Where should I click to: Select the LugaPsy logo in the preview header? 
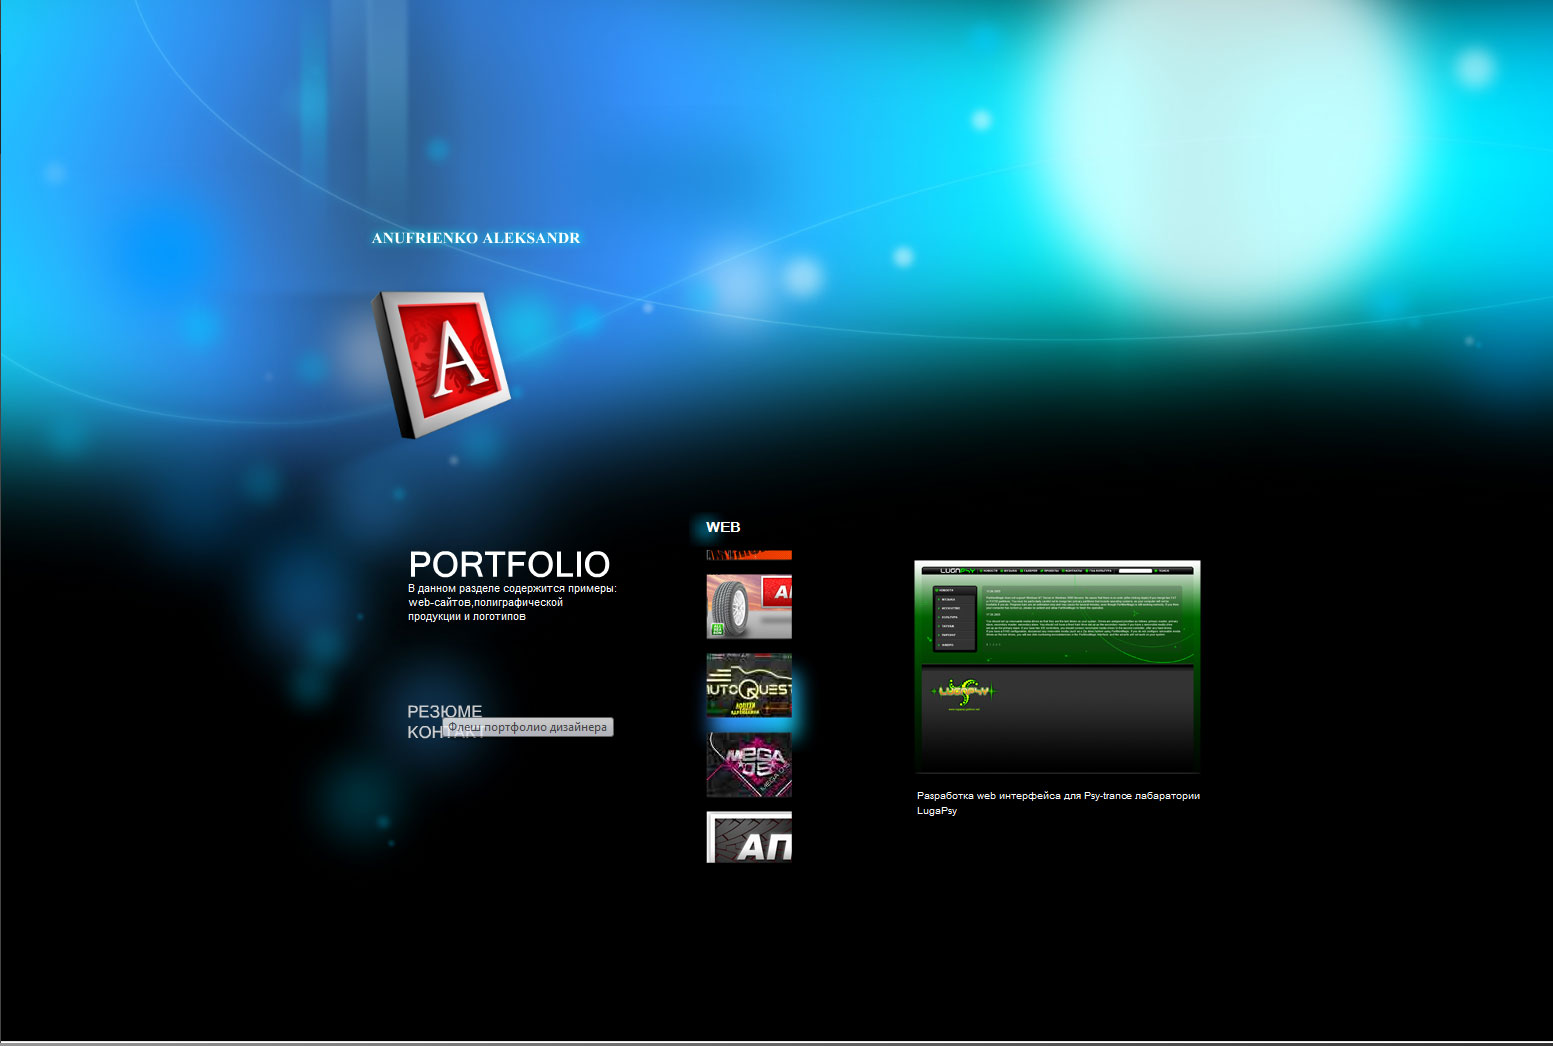click(958, 571)
